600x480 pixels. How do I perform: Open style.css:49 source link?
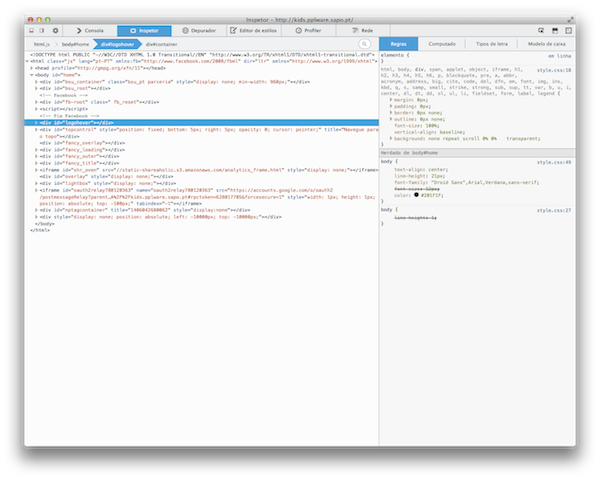[x=554, y=162]
